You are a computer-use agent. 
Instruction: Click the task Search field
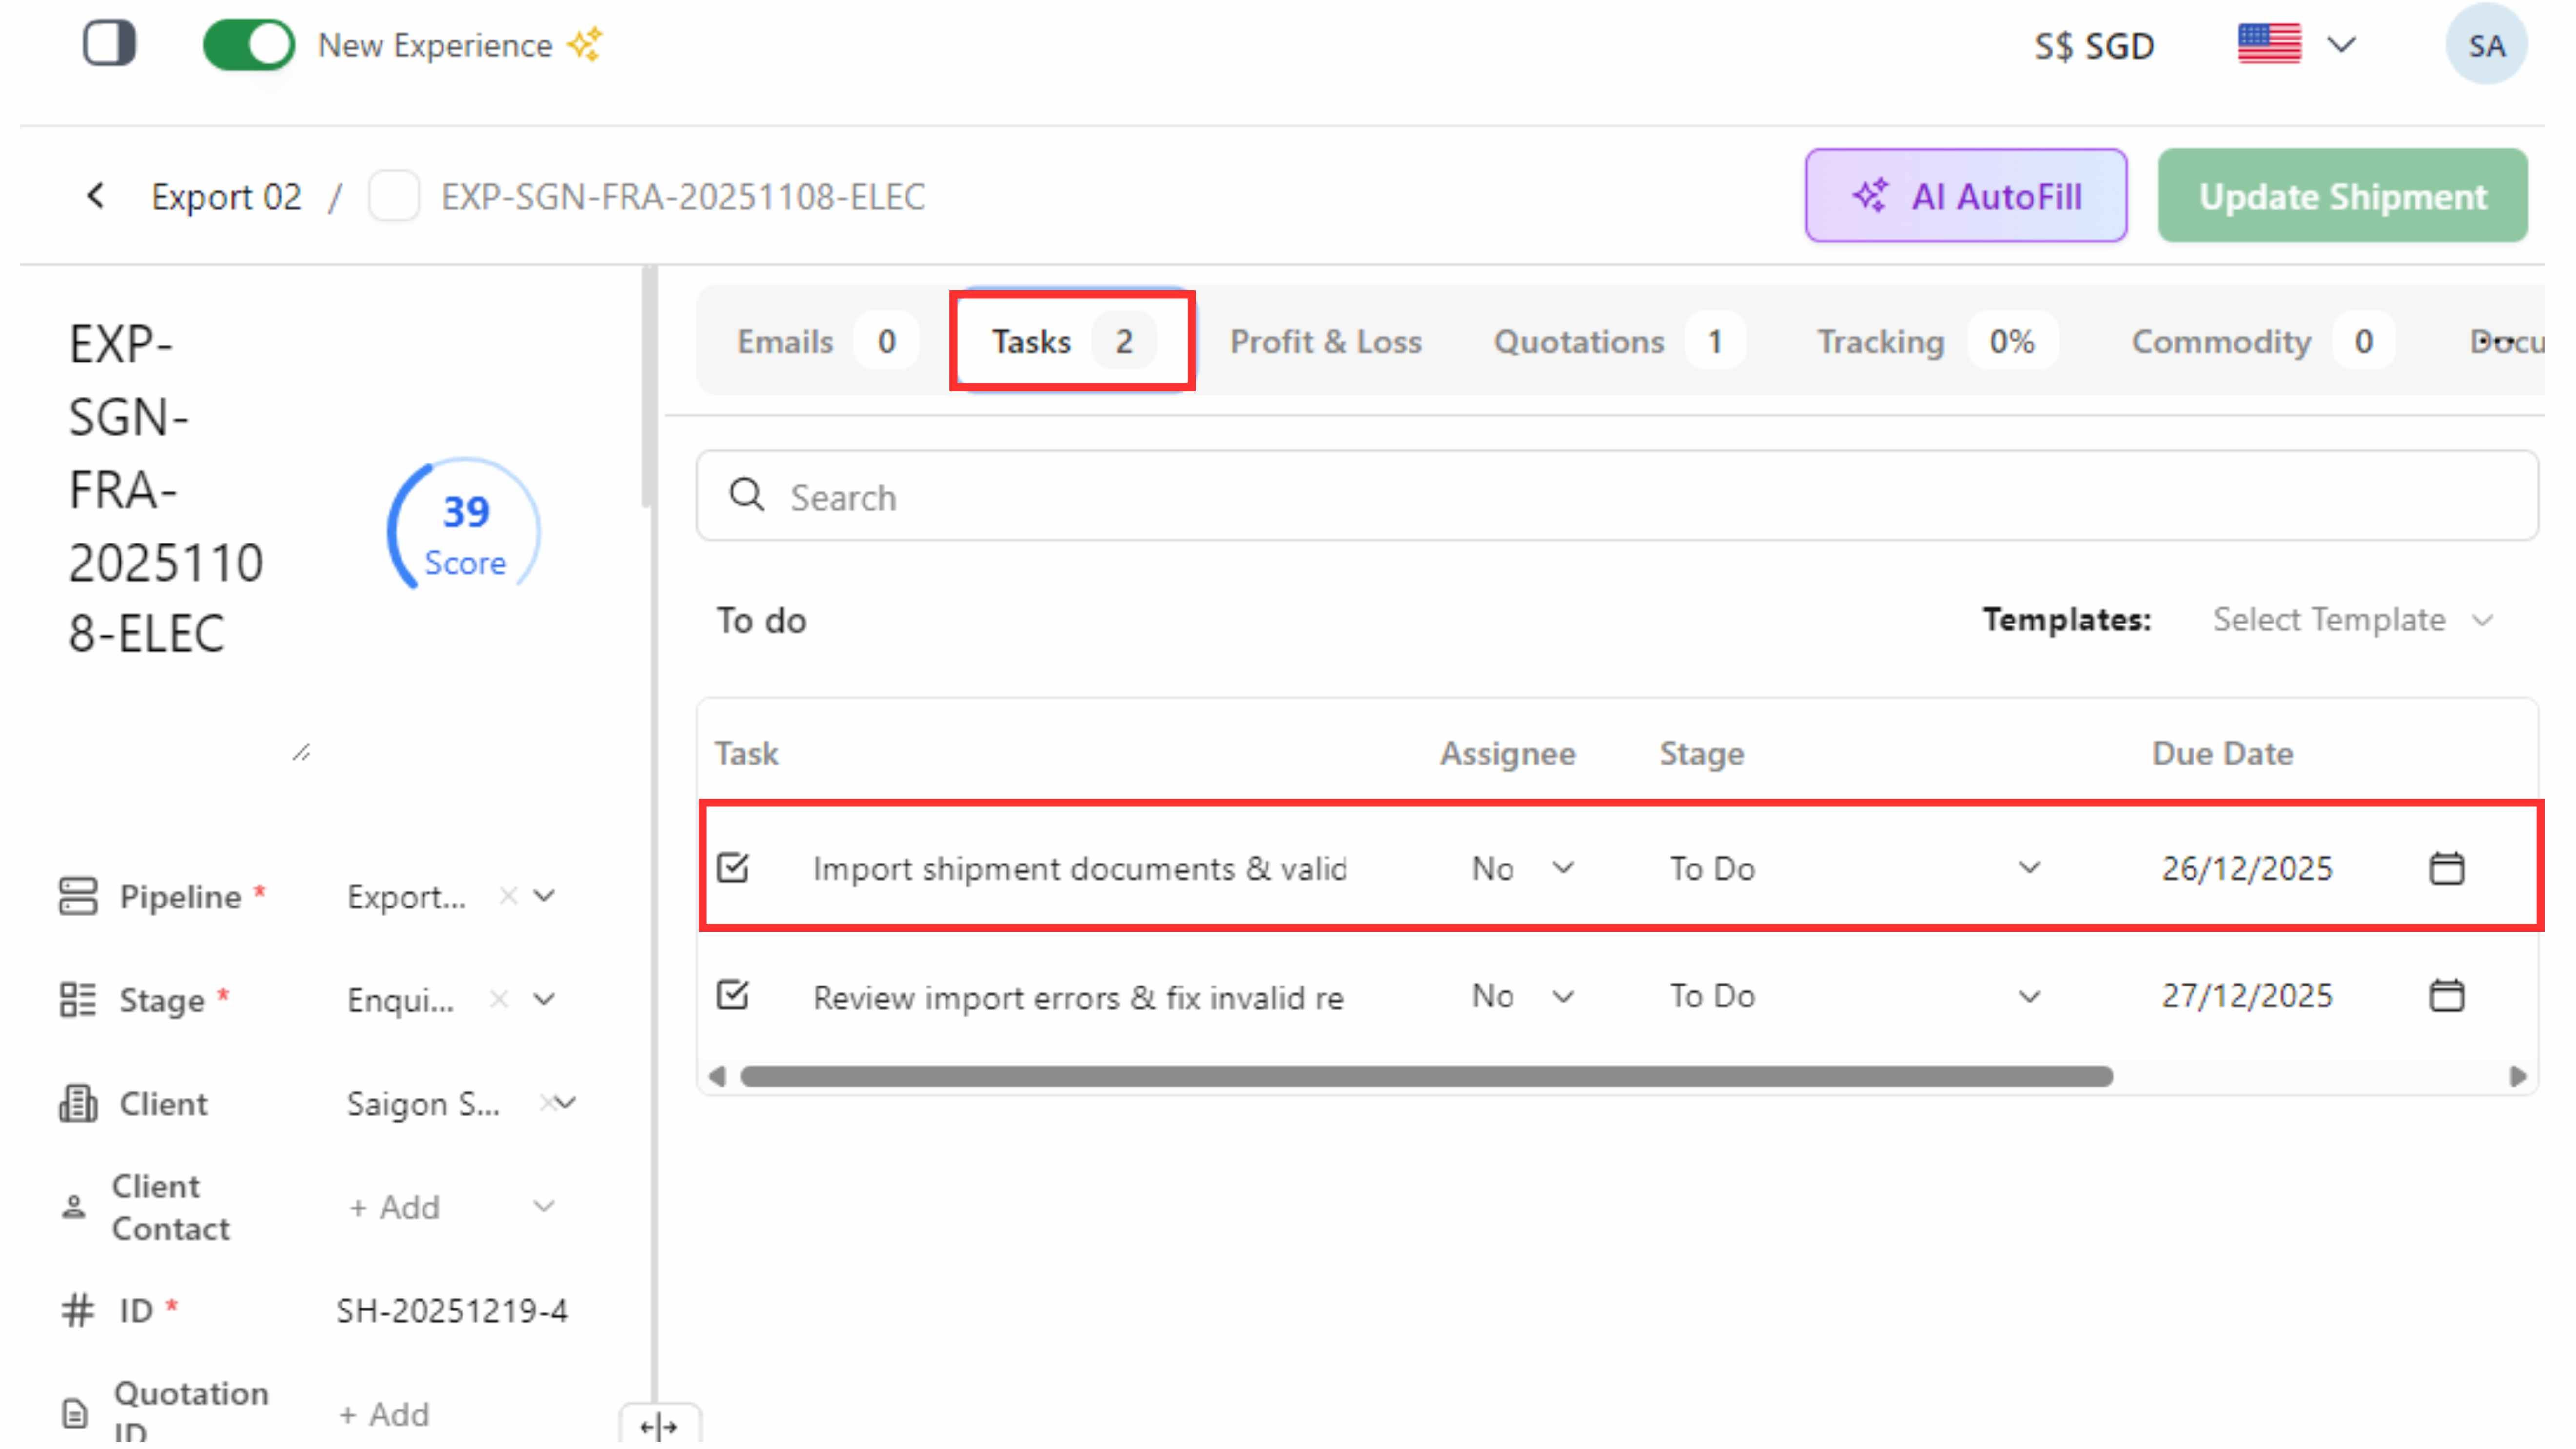(x=1617, y=497)
